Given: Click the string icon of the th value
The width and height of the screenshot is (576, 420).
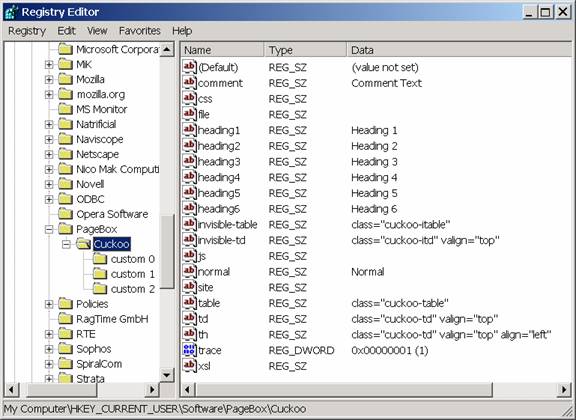Looking at the screenshot, I should 190,334.
